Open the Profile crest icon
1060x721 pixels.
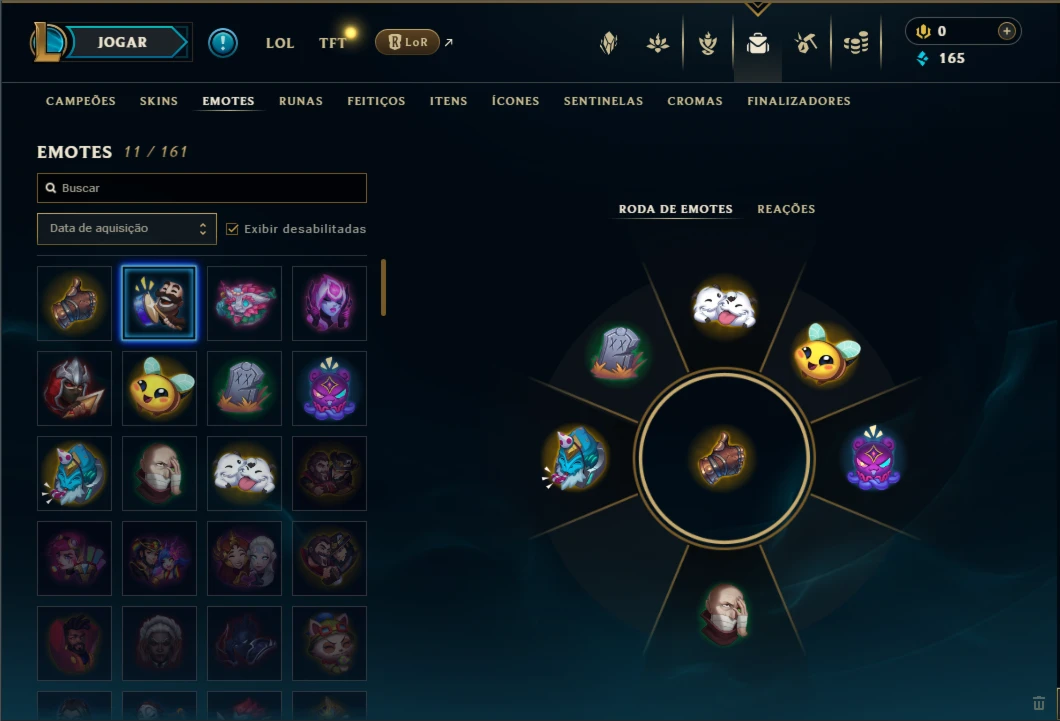pyautogui.click(x=608, y=44)
